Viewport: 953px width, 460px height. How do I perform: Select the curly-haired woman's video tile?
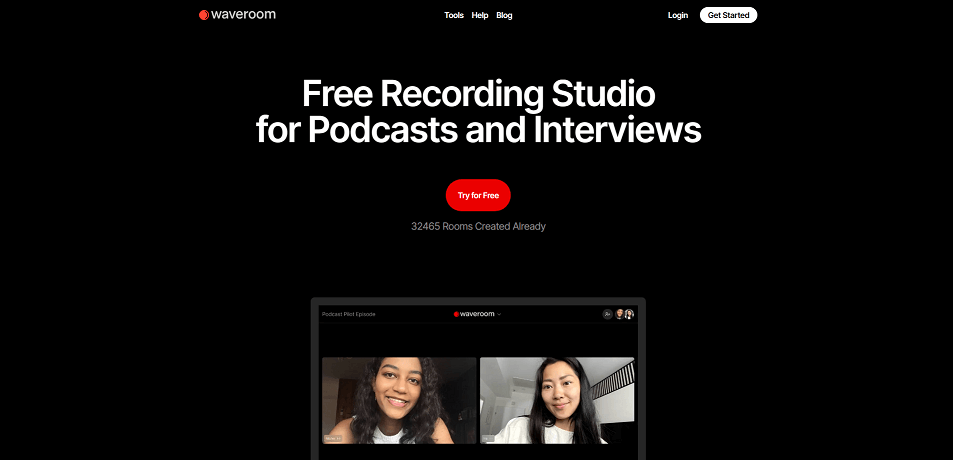(399, 400)
